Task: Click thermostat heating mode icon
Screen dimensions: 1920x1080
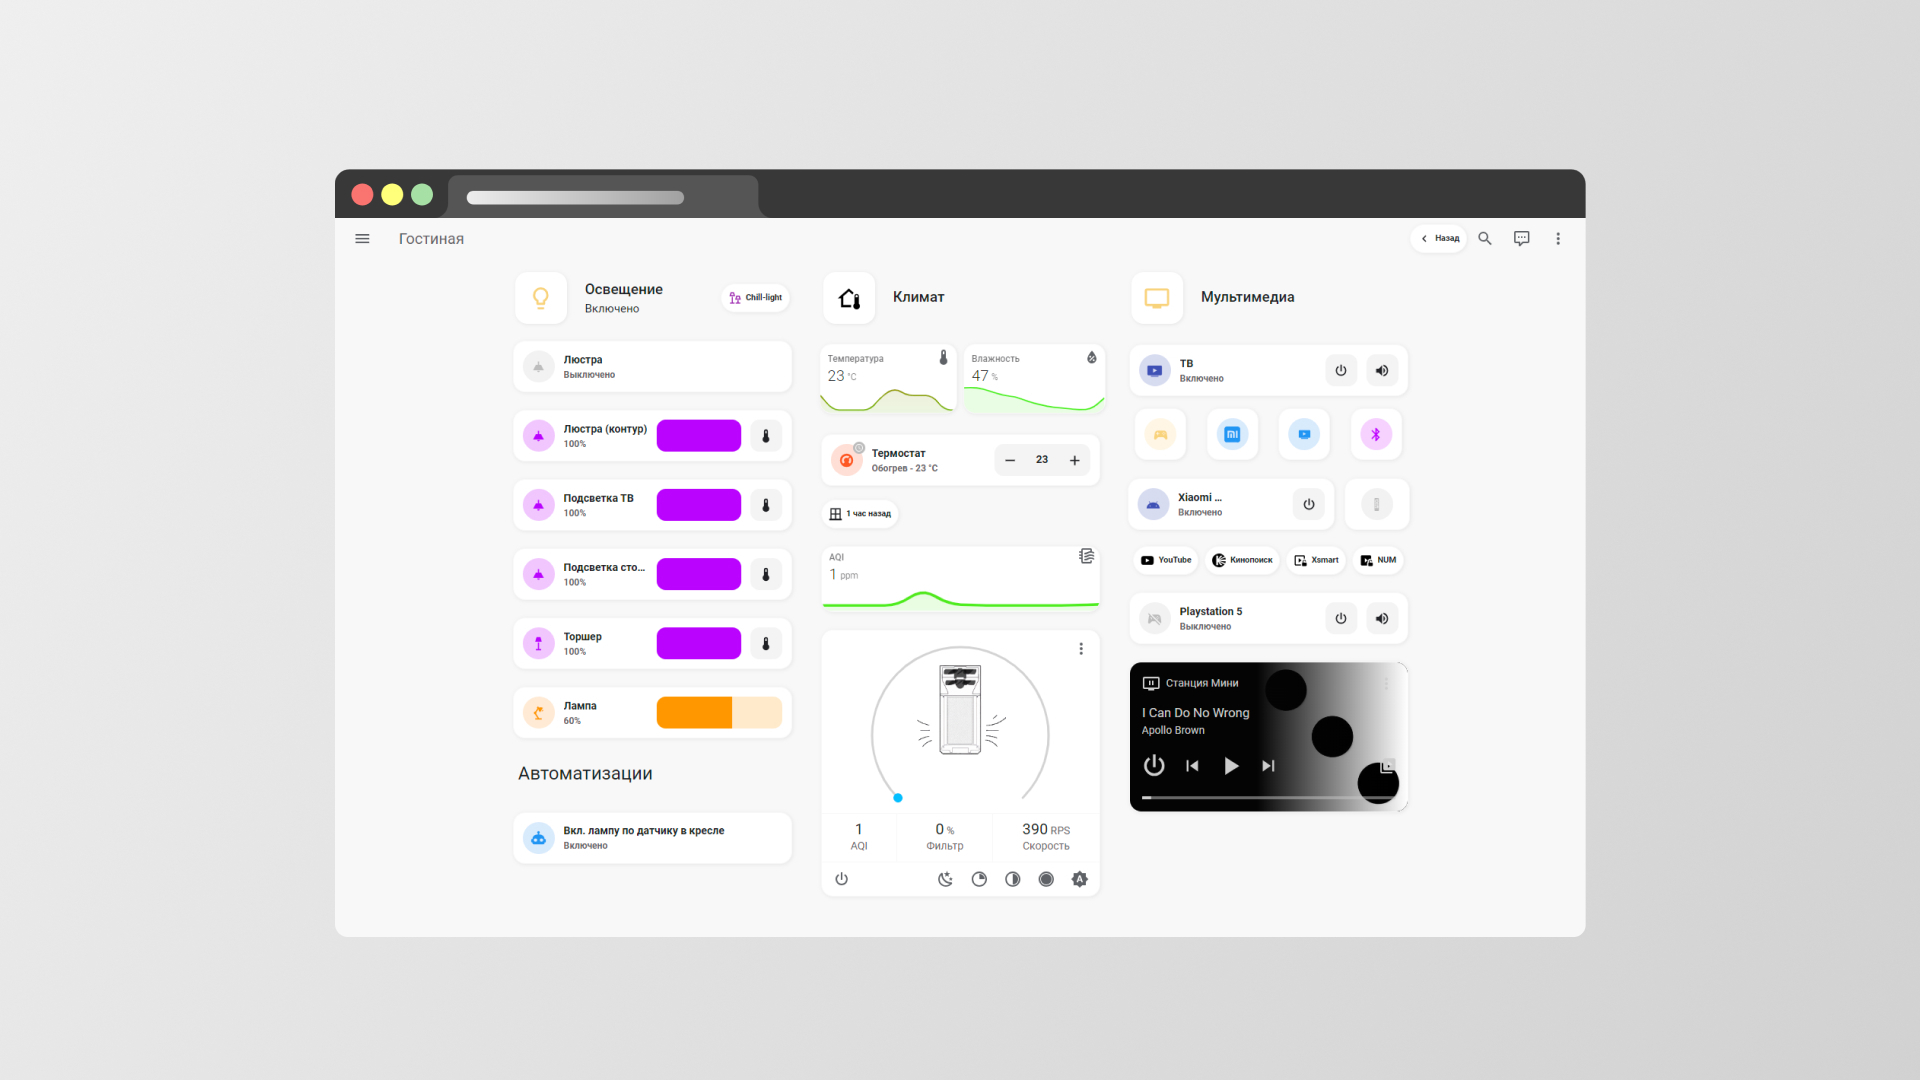Action: coord(844,459)
